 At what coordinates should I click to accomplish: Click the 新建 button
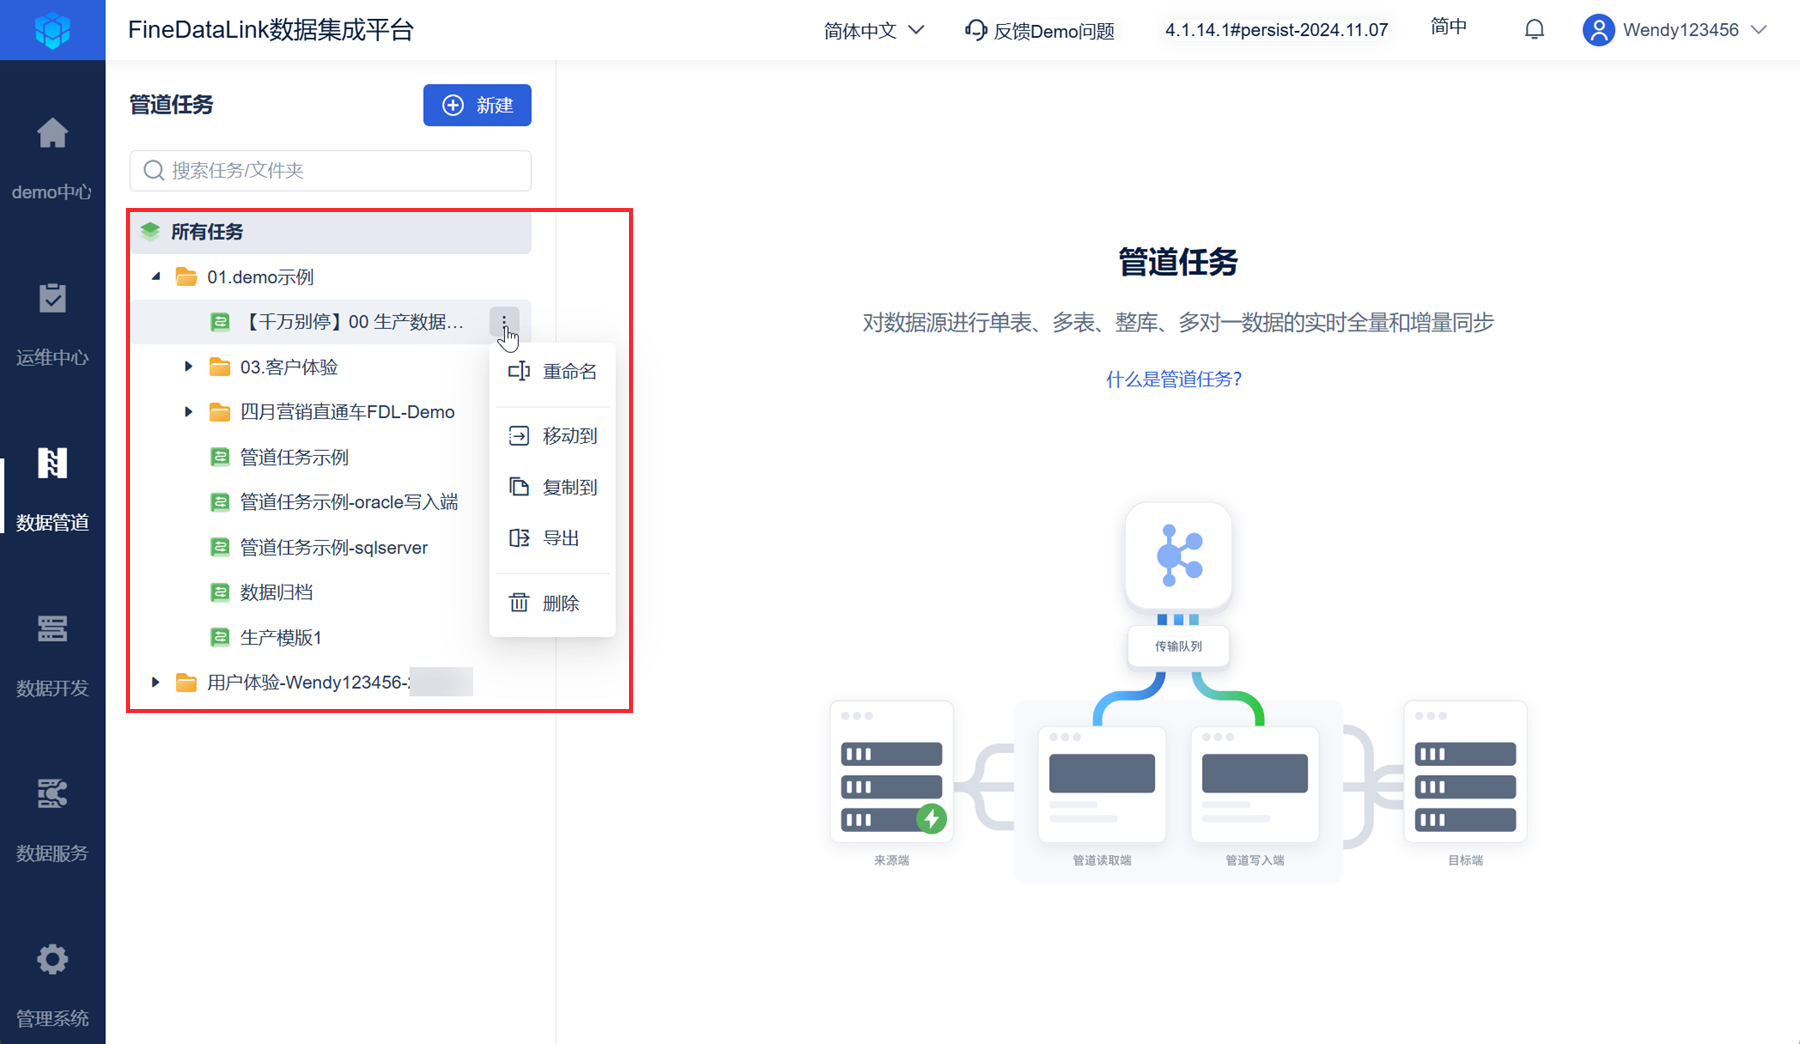[x=477, y=105]
